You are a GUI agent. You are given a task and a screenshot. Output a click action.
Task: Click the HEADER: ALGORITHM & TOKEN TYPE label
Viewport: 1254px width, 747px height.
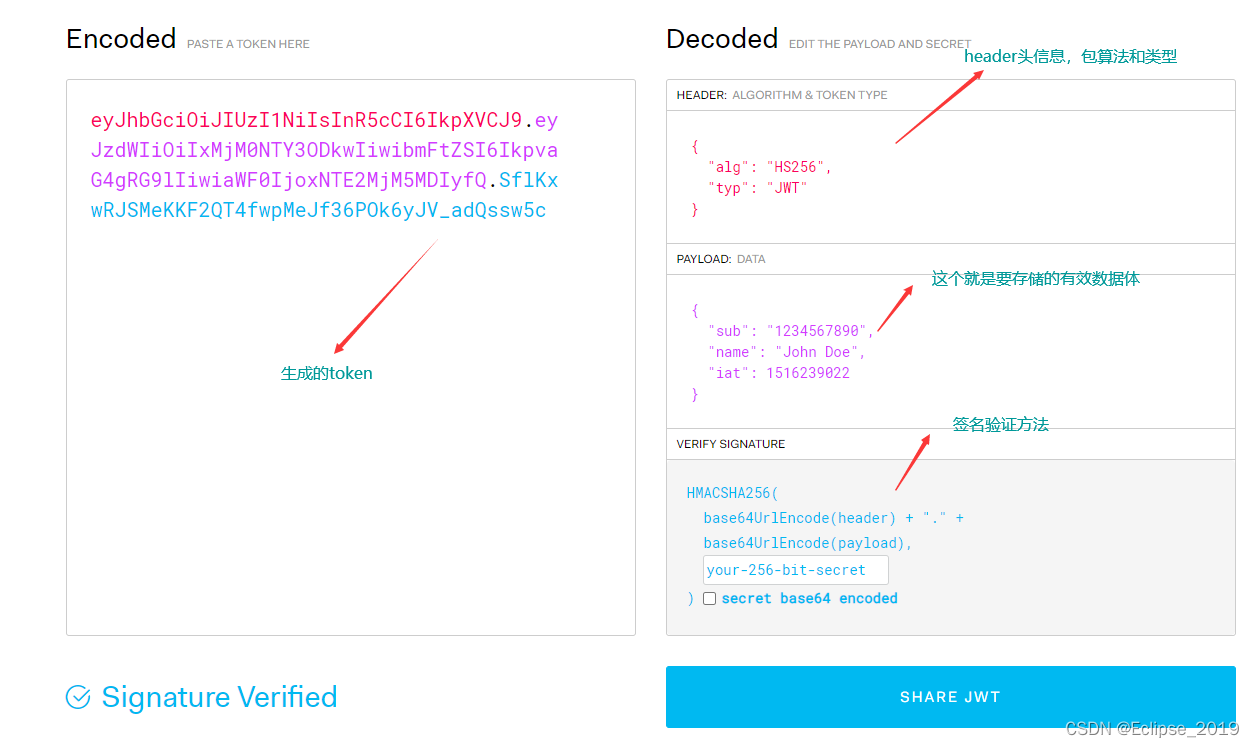pos(782,95)
